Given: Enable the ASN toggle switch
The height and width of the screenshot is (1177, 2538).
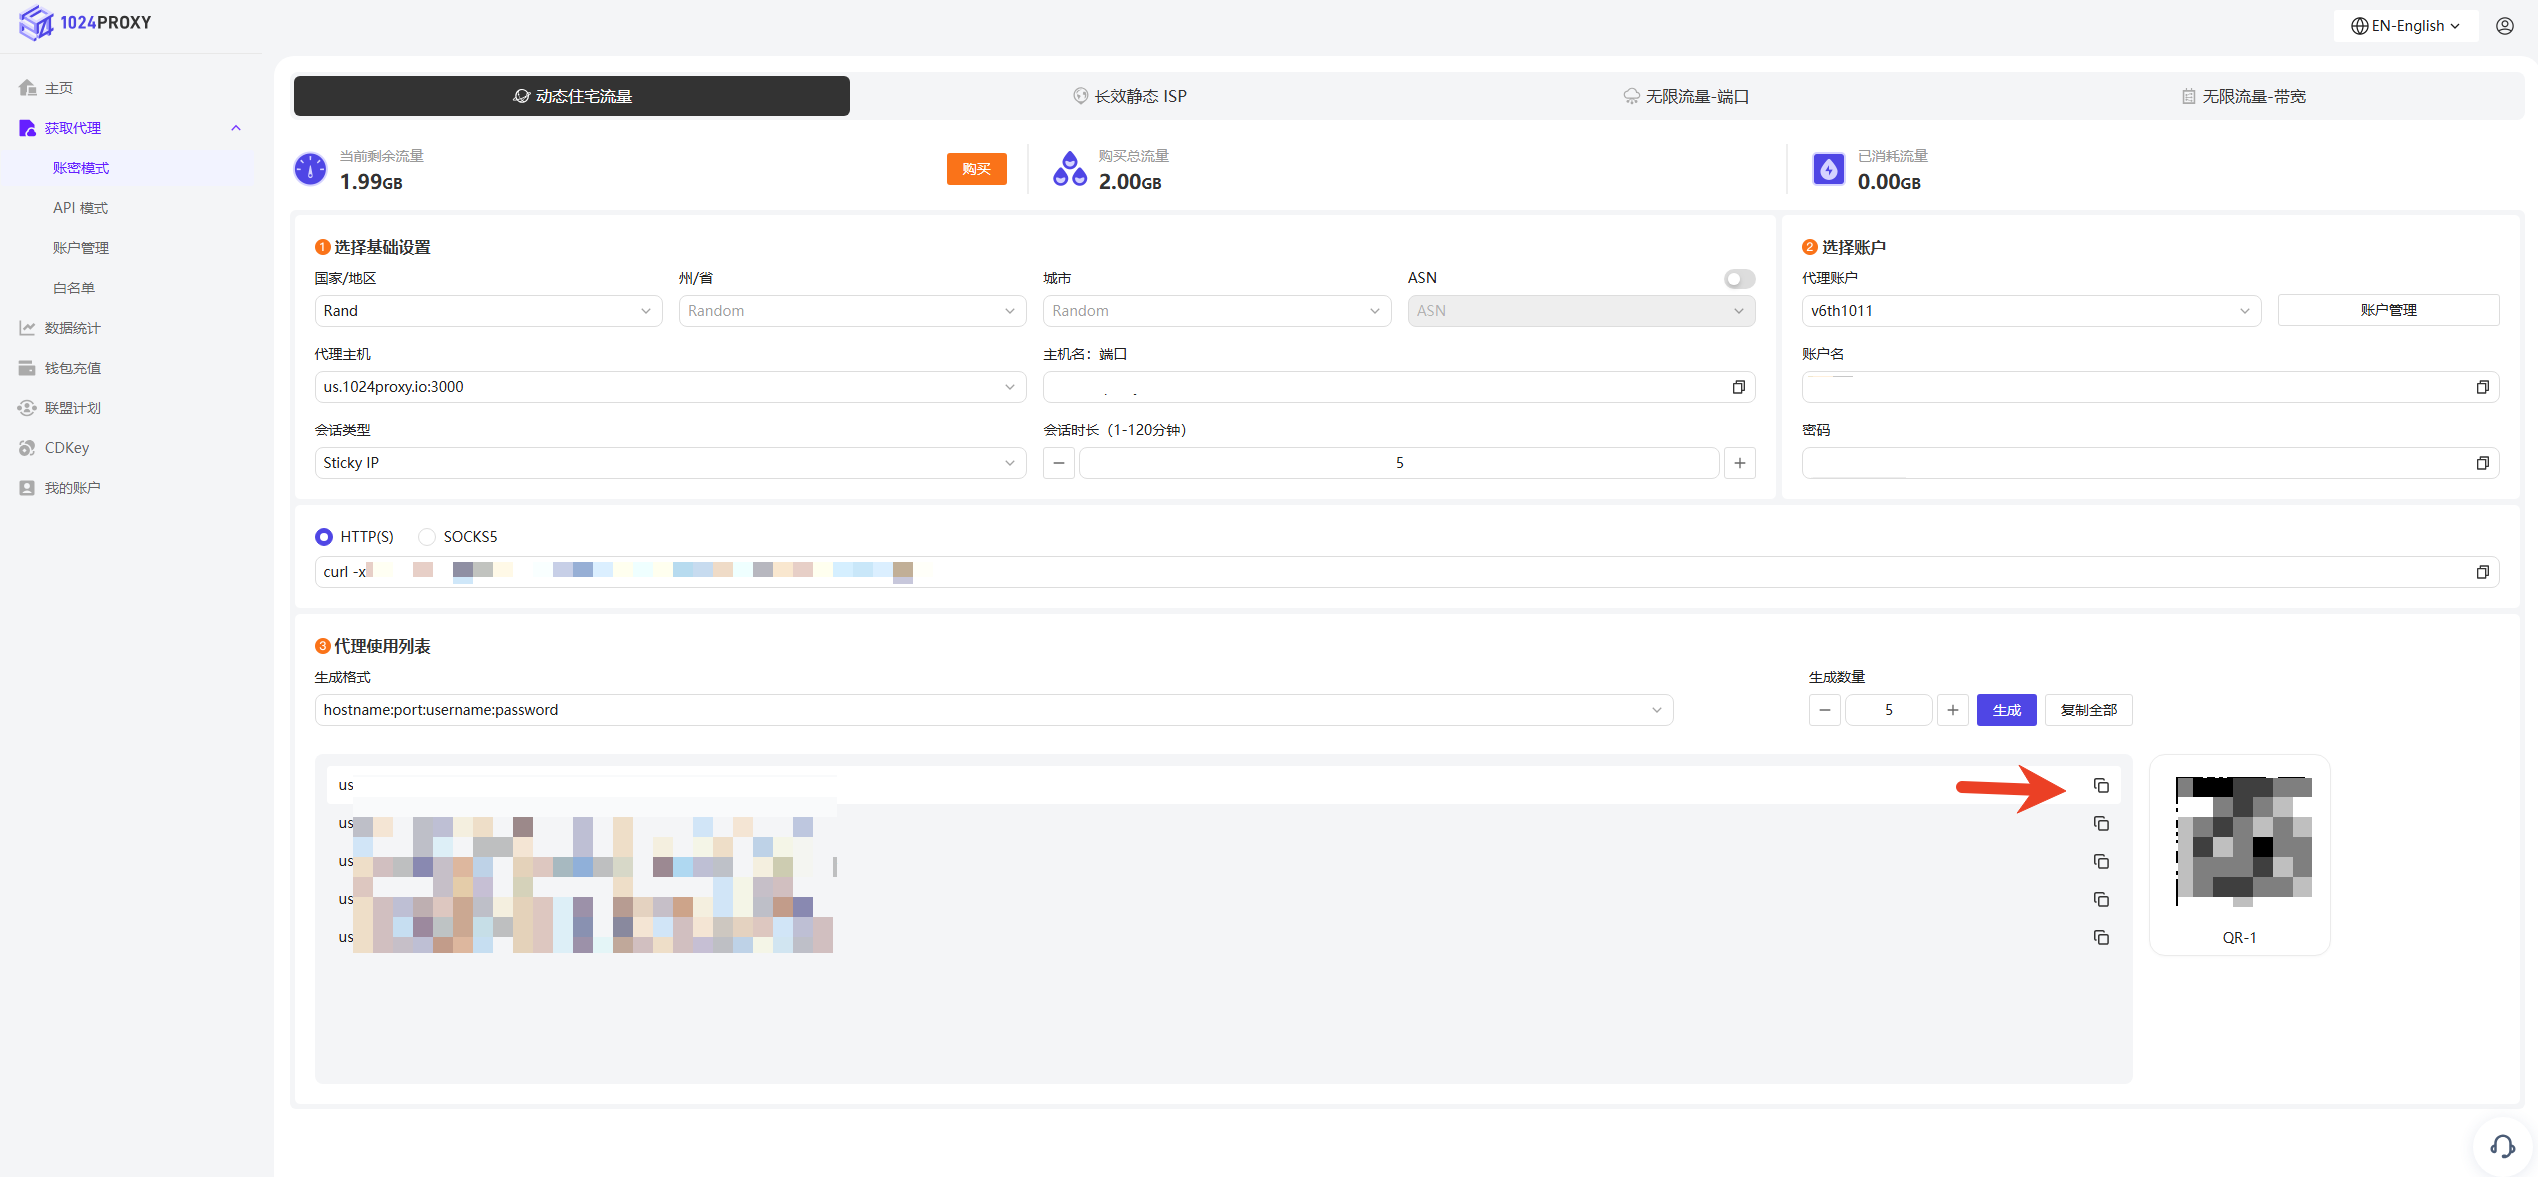Looking at the screenshot, I should tap(1739, 279).
